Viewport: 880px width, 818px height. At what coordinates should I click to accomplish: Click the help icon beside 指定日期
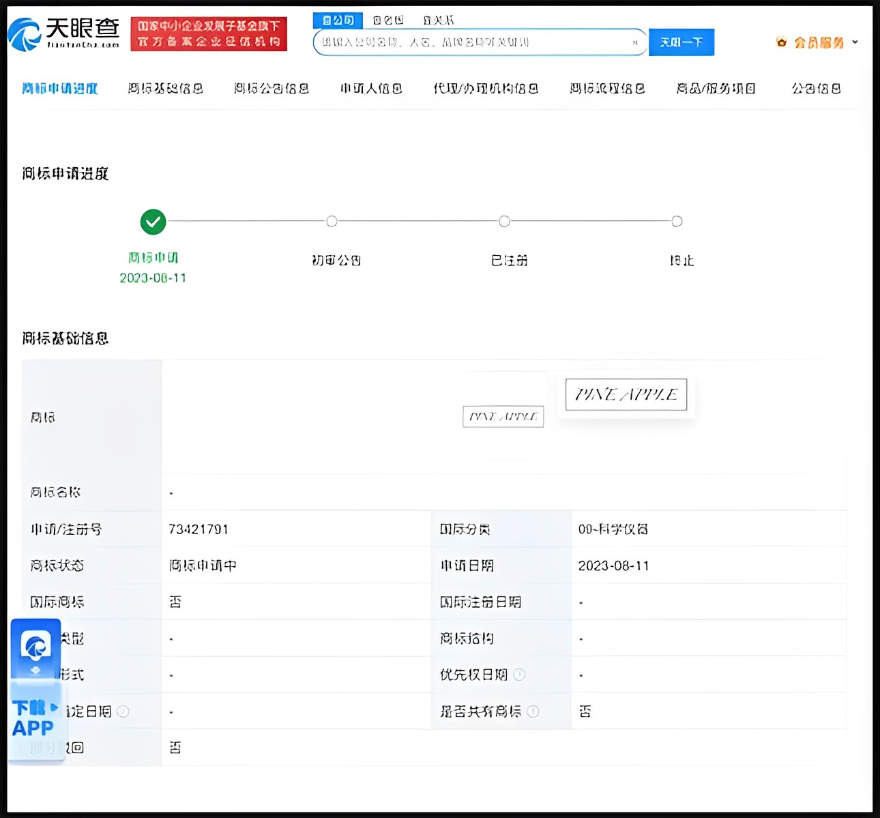coord(124,711)
